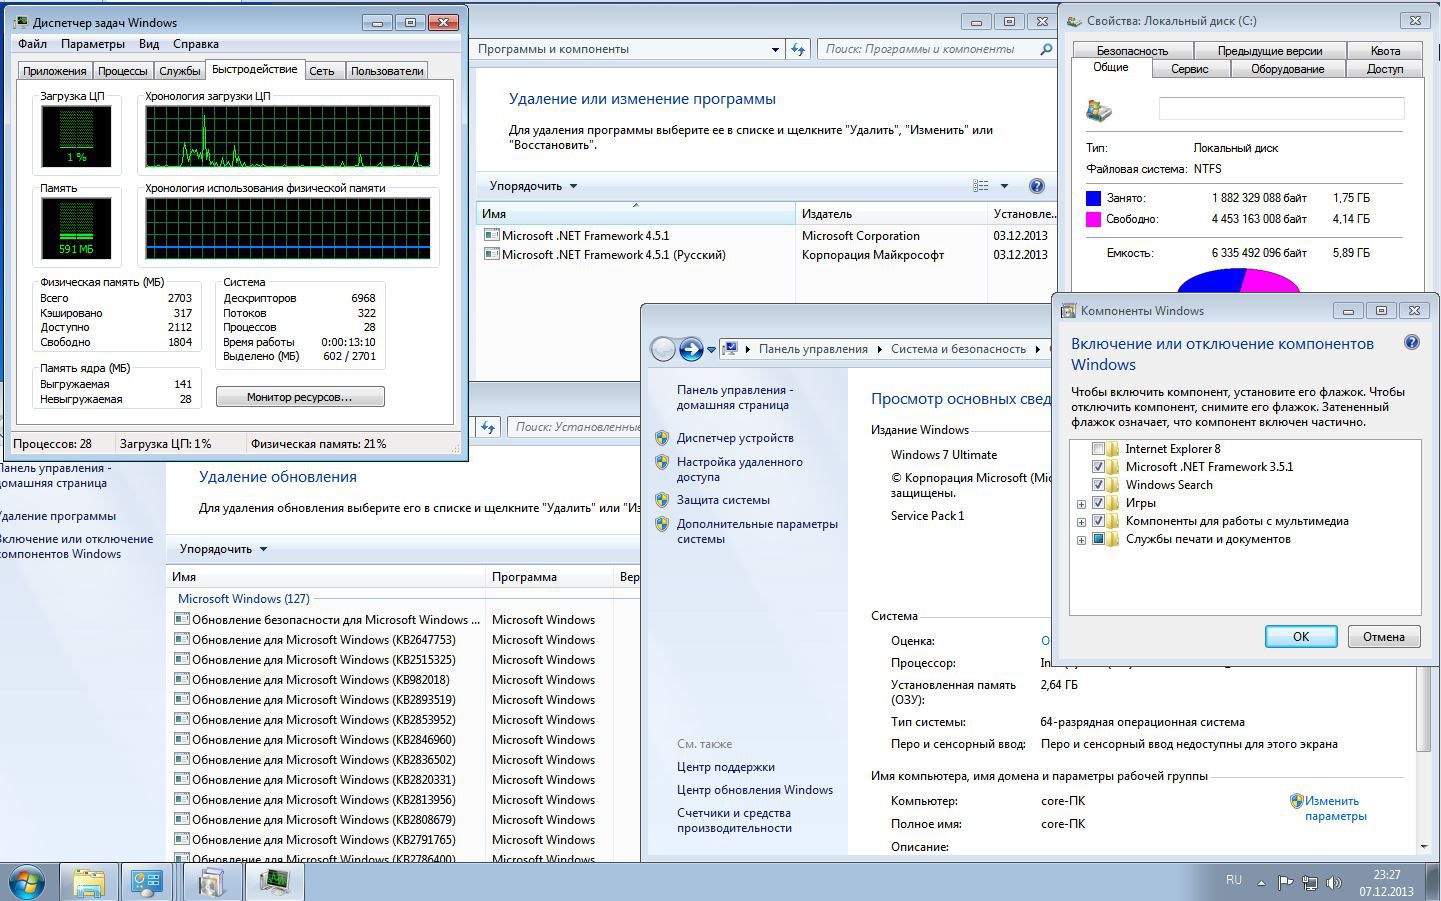Viewport: 1441px width, 901px height.
Task: Toggle Службы печати и документов checkbox
Action: [x=1098, y=539]
